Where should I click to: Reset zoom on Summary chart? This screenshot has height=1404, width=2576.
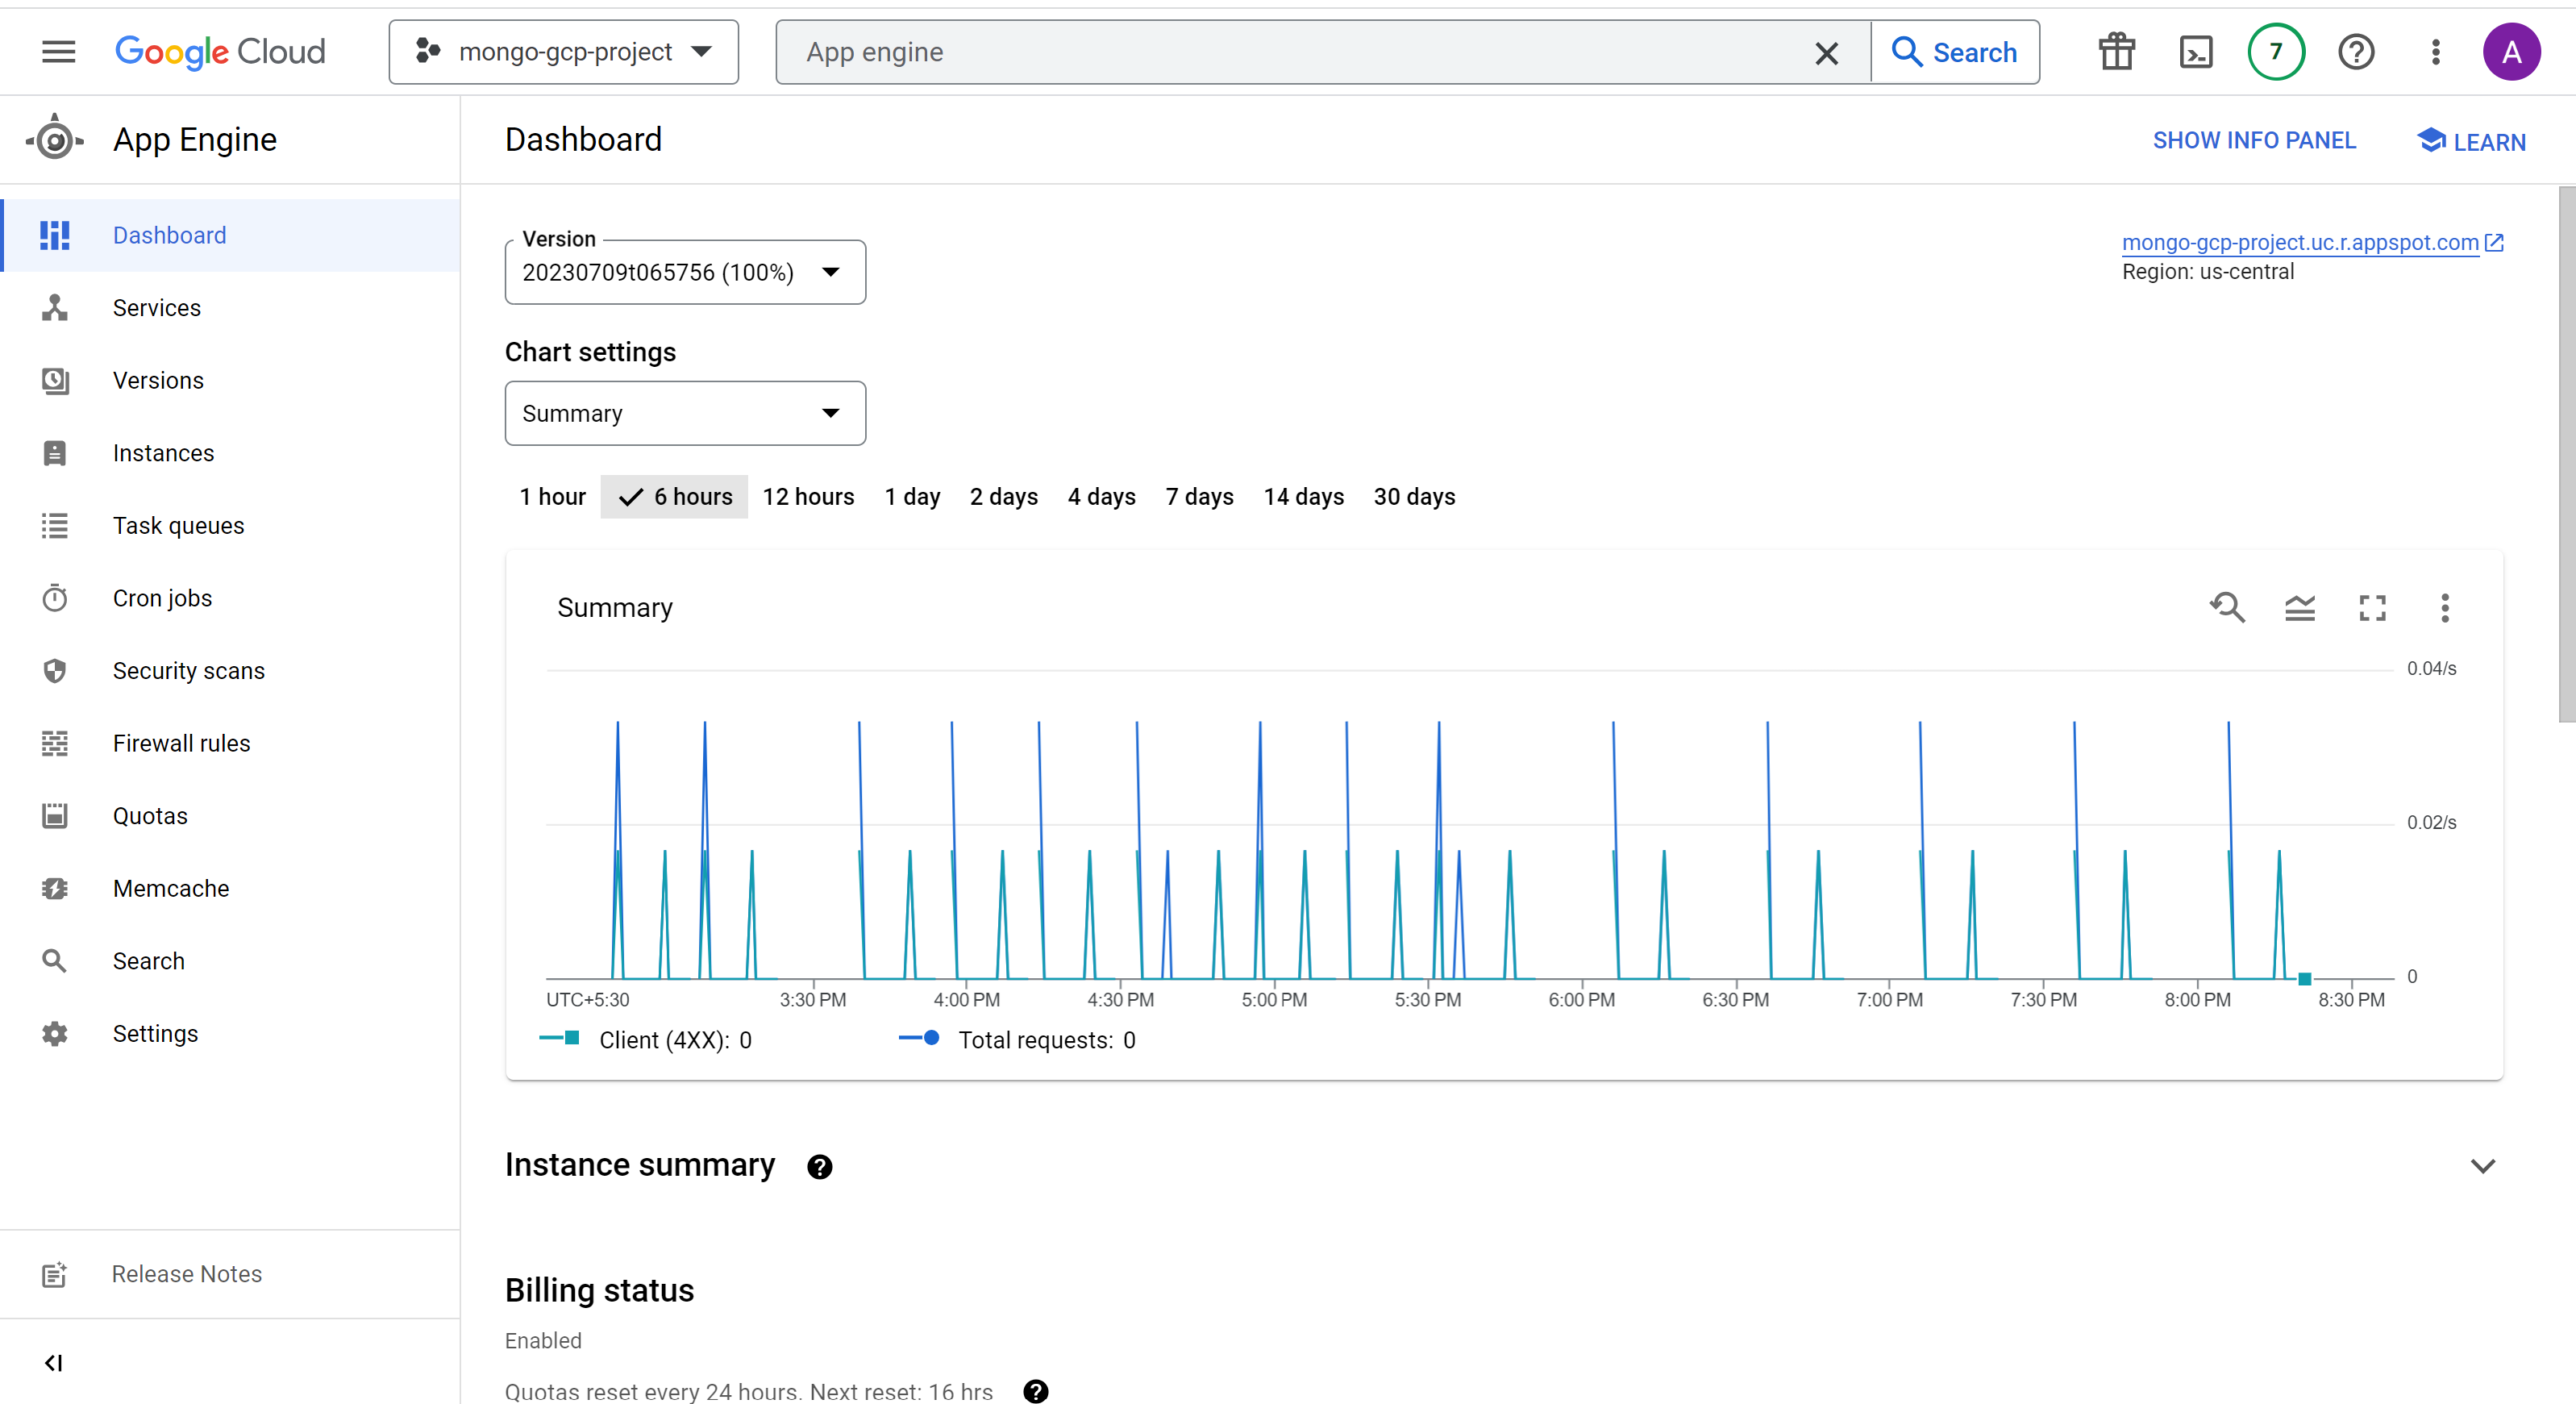click(x=2227, y=607)
